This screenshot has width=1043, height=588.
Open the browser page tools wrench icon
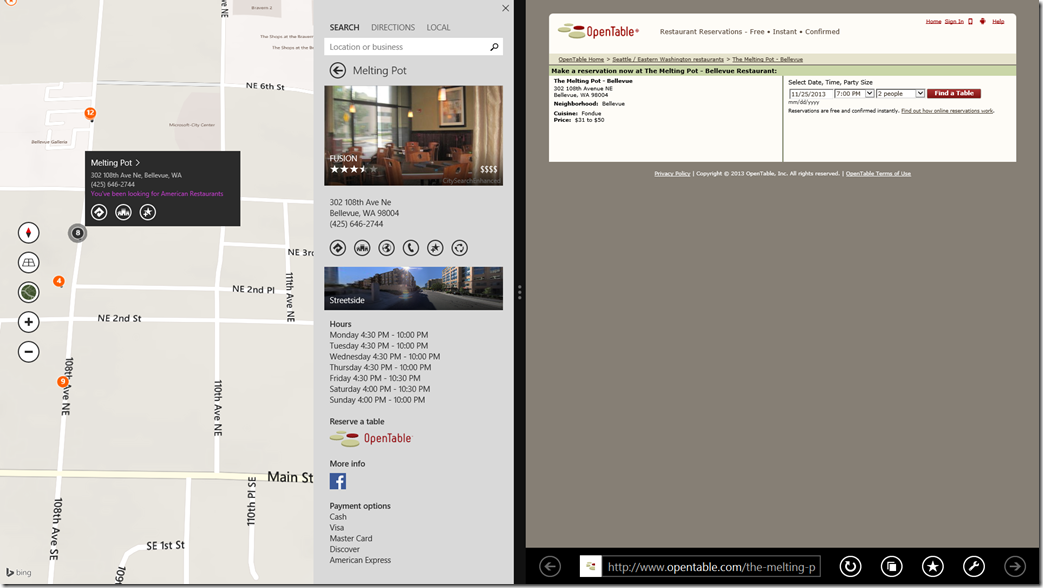(973, 567)
